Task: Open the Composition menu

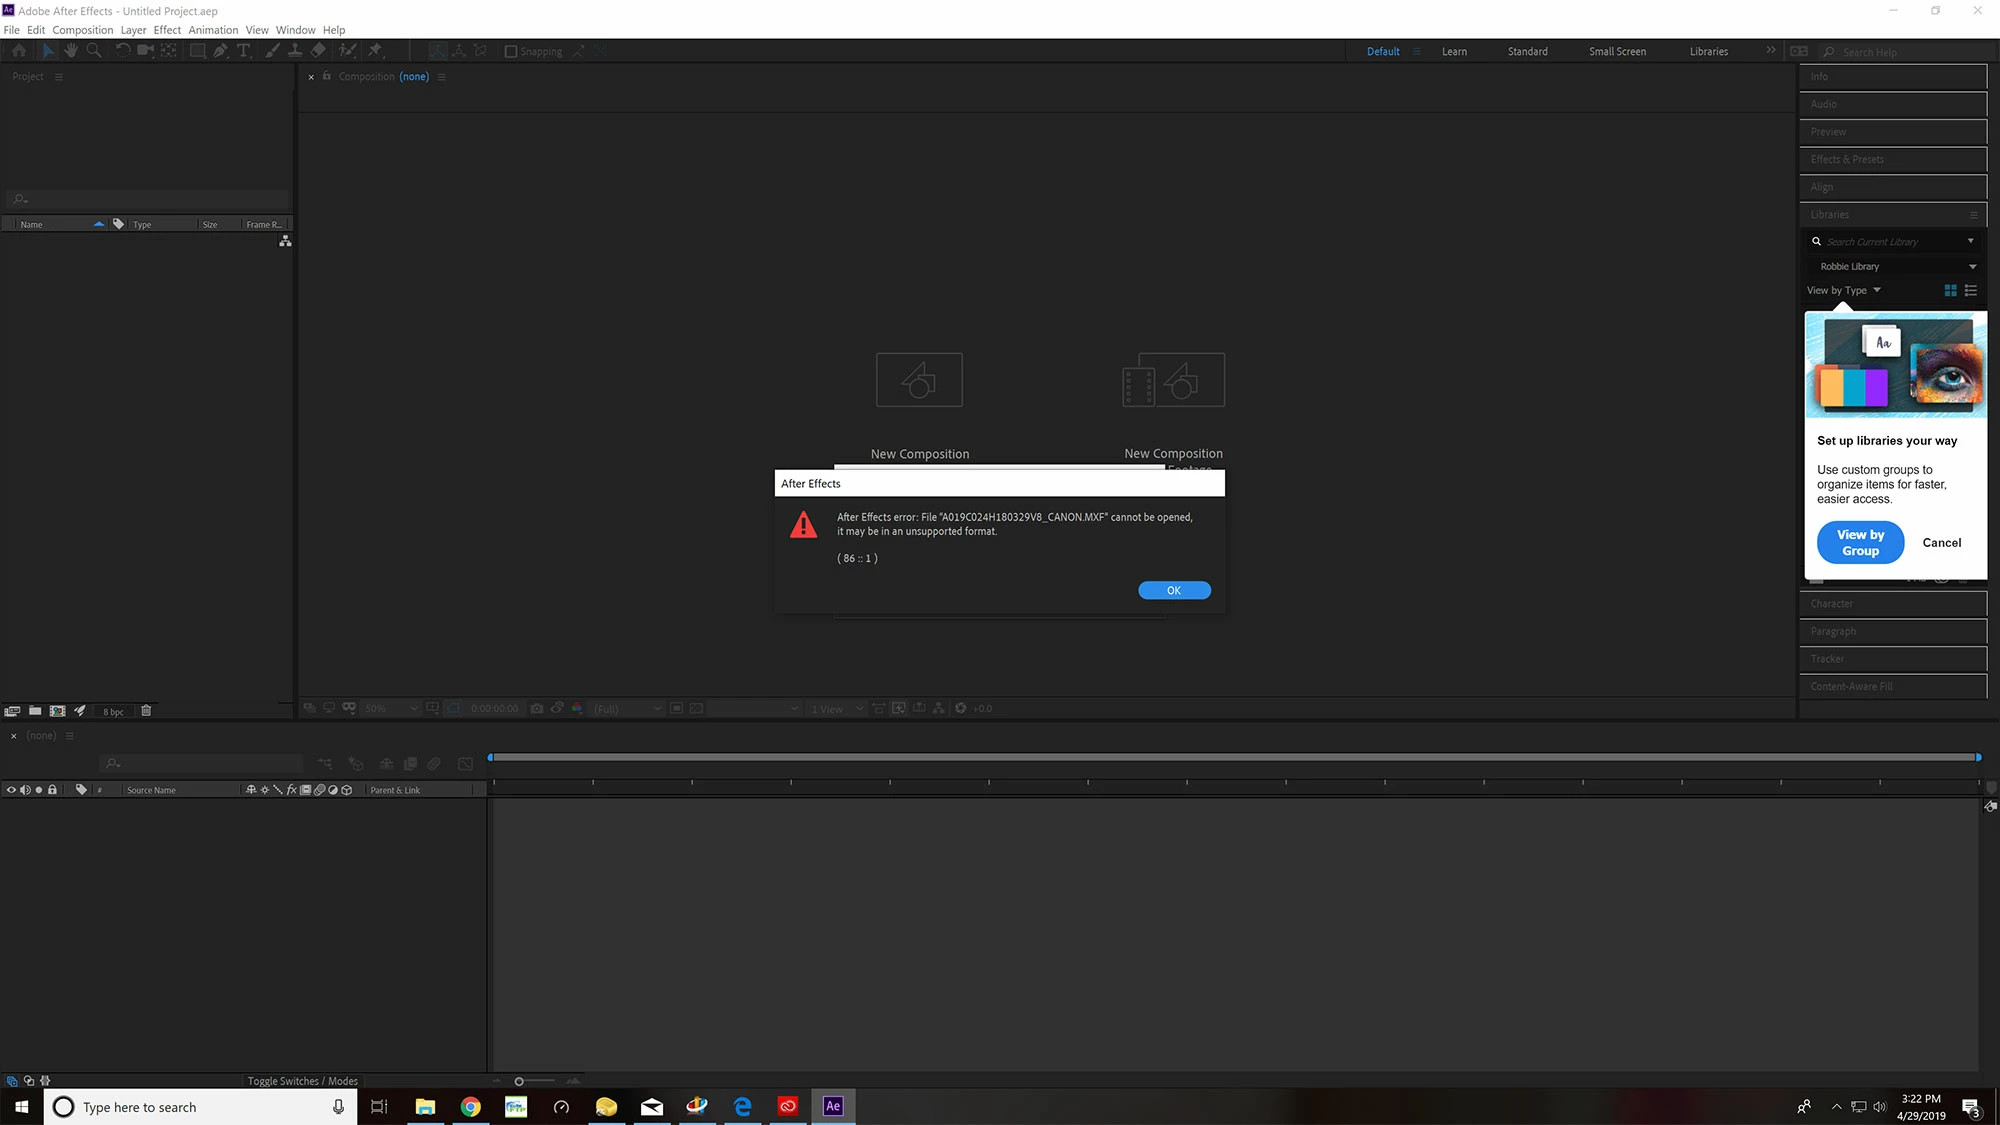Action: click(82, 30)
